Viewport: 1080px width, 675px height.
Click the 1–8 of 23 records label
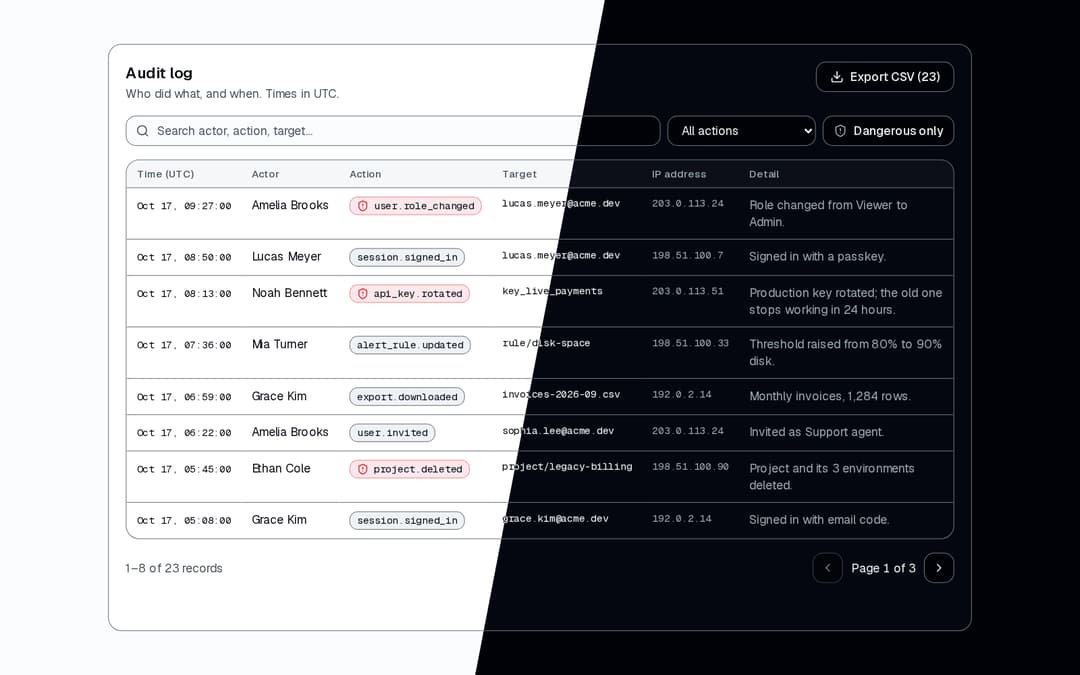pyautogui.click(x=174, y=568)
